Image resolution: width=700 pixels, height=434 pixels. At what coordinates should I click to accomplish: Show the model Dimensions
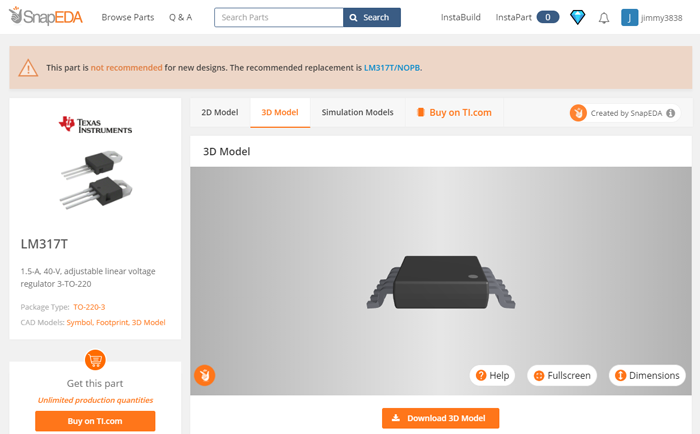tap(646, 376)
